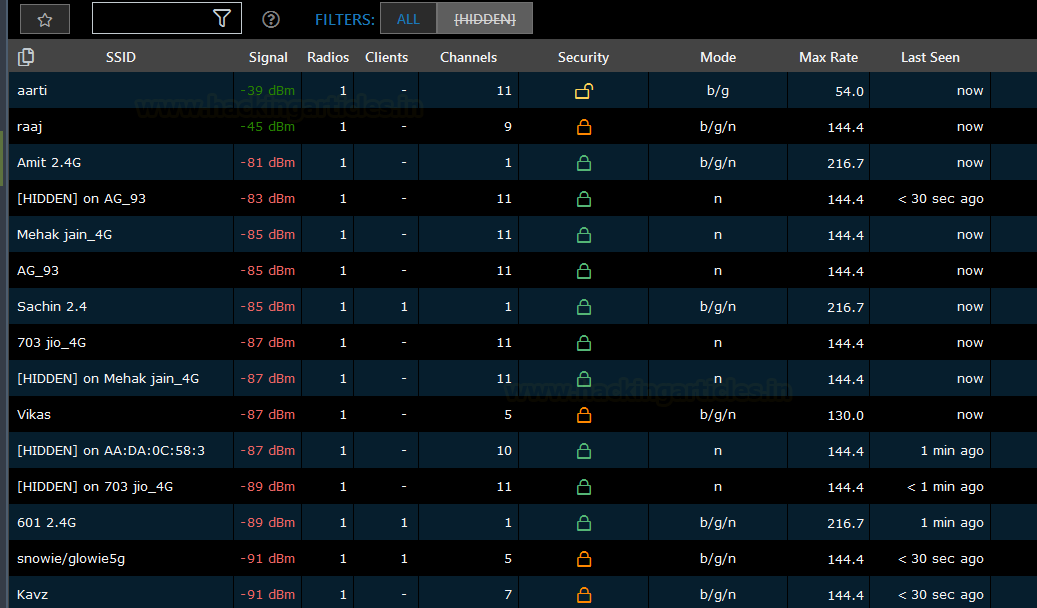Select the [HIDDEN] on 703 jio_4G entry
The width and height of the screenshot is (1037, 608).
point(95,487)
